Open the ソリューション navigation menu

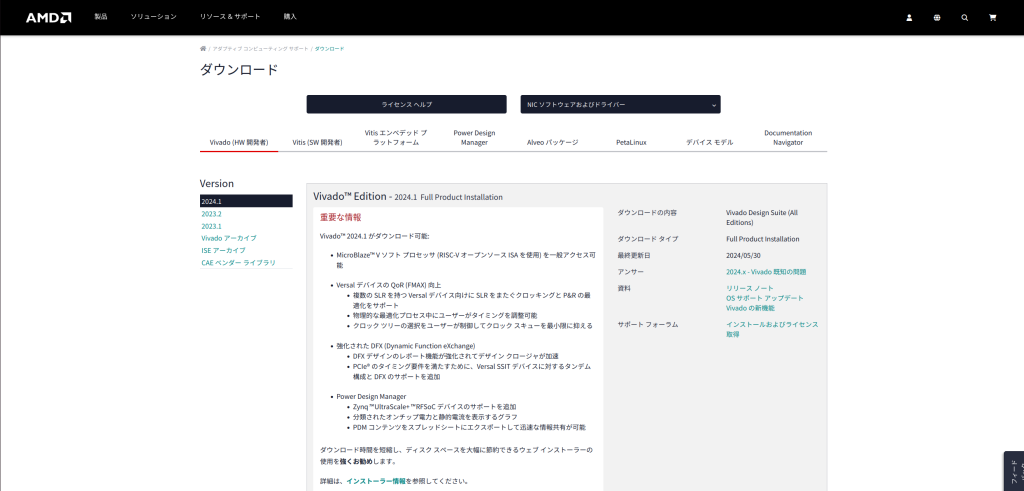(x=154, y=17)
